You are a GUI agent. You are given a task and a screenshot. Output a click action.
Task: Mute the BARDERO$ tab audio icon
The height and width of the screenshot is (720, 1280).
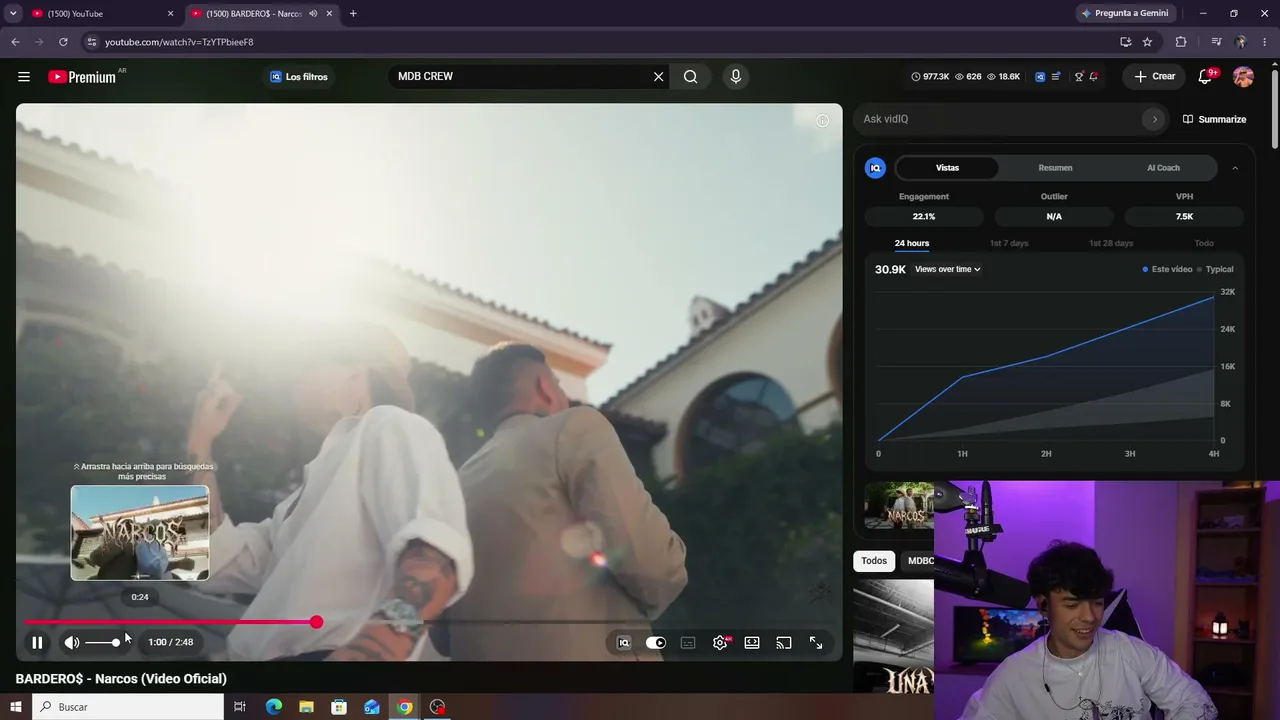click(313, 14)
